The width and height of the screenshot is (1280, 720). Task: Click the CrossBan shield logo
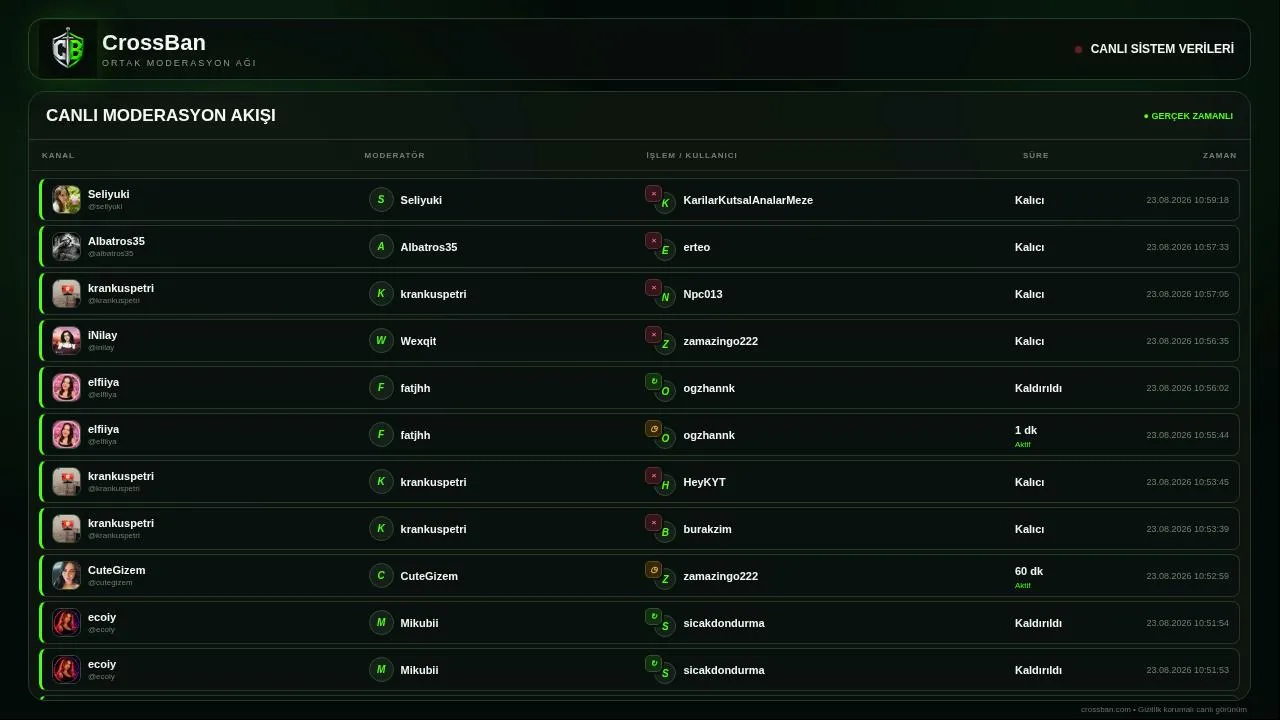(68, 49)
